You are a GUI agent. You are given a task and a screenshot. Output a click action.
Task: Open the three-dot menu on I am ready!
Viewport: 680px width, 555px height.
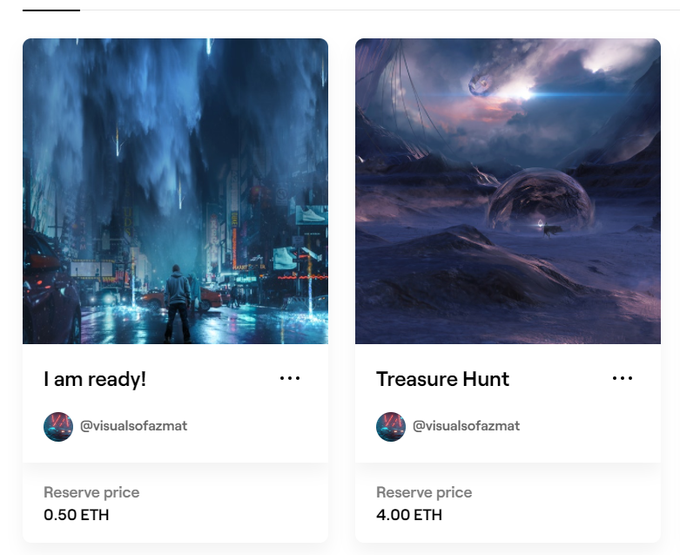point(290,379)
